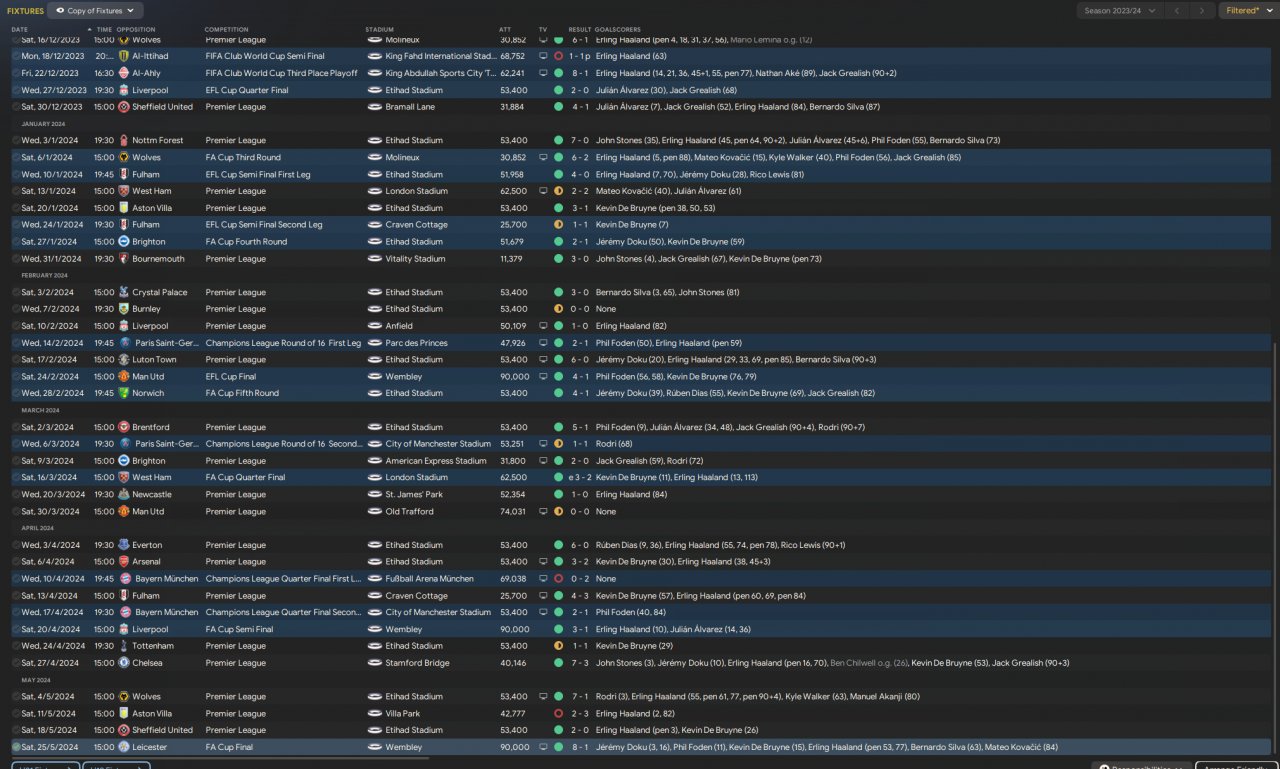The height and width of the screenshot is (769, 1280).
Task: Tick the selector circle for Sat, 30/12/2023
Action: 16,107
